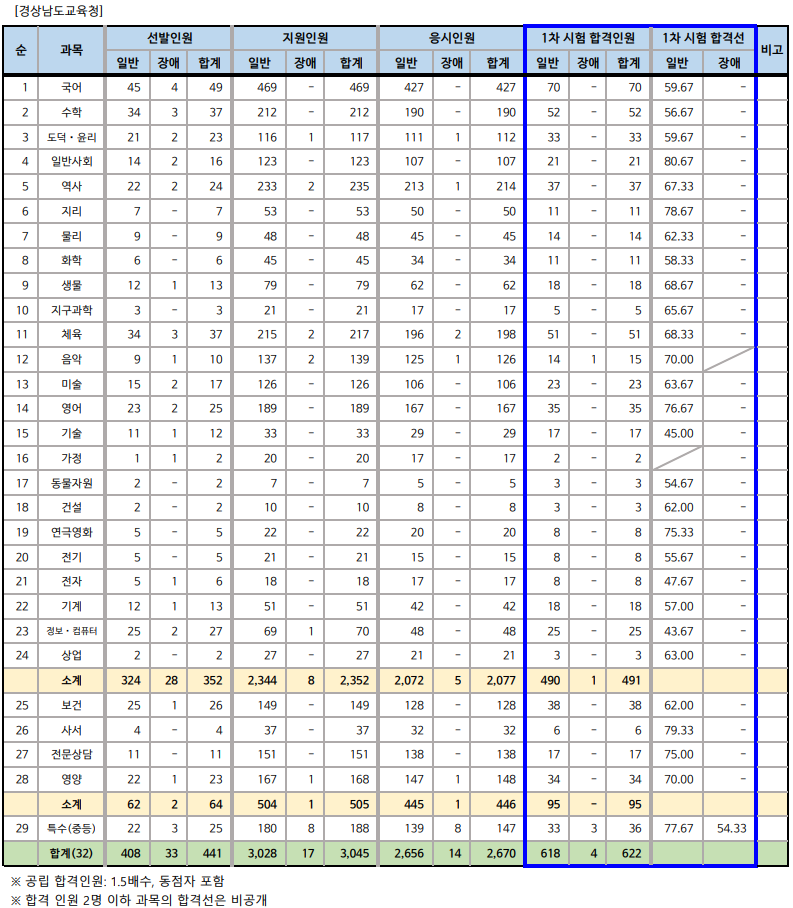The height and width of the screenshot is (908, 793).
Task: Select the 역사 subject cell
Action: (71, 186)
